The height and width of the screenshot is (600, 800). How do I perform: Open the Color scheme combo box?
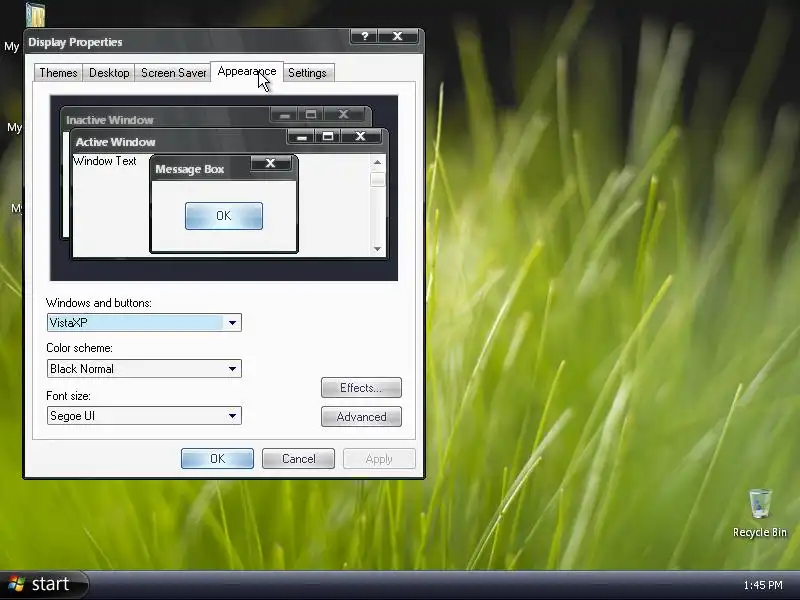[x=144, y=368]
